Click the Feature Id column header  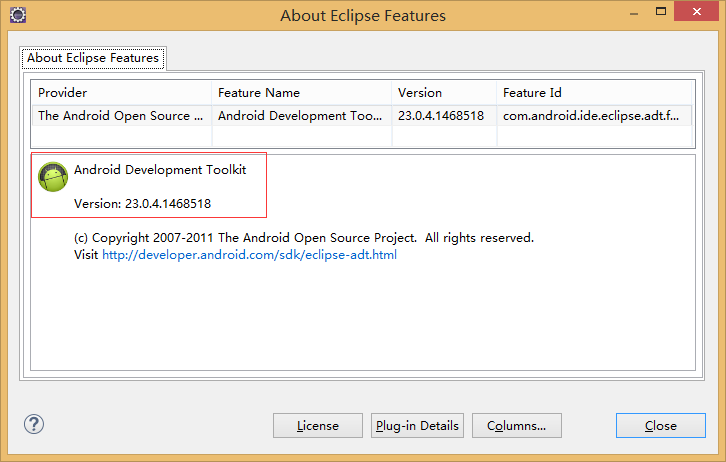point(595,92)
